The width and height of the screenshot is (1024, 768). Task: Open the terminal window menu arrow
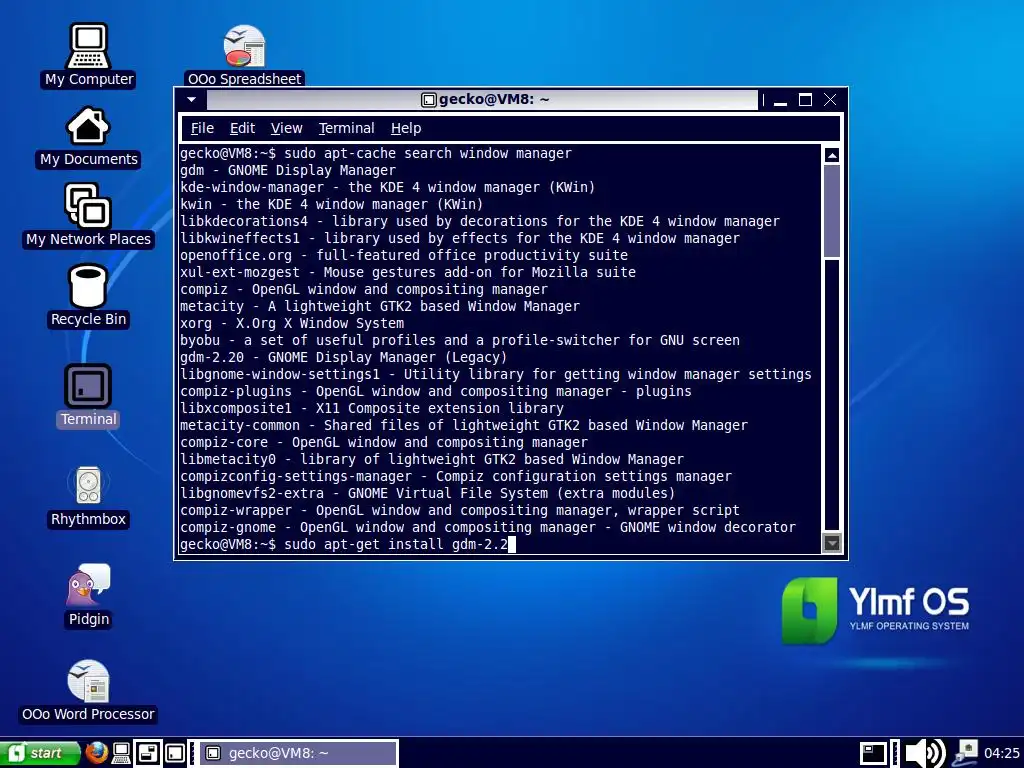point(191,100)
